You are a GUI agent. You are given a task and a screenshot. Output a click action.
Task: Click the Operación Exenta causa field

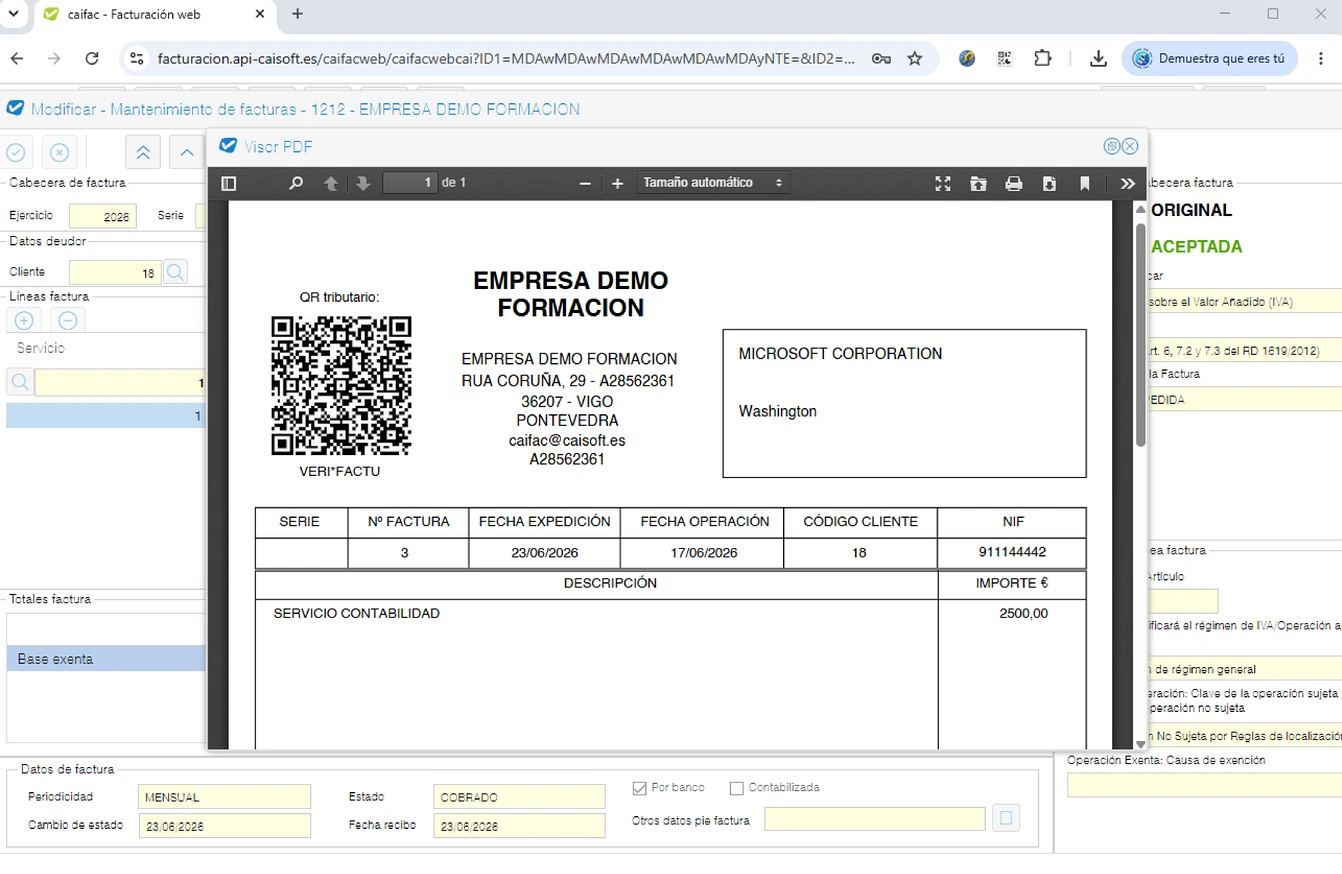[x=1204, y=785]
